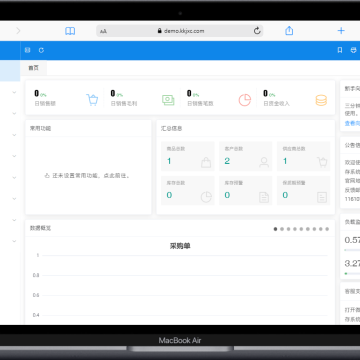Click the 查看向导 blue link
Viewport: 360px width, 360px height.
click(x=352, y=123)
